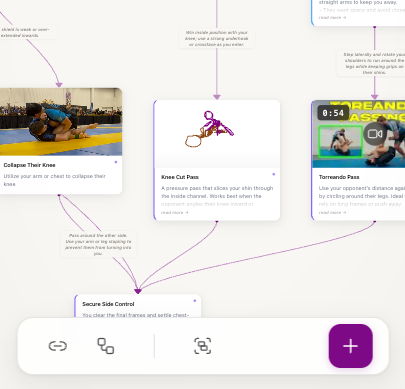Click the 'Utilize your arm or chest' description
This screenshot has height=389, width=405.
(x=55, y=180)
